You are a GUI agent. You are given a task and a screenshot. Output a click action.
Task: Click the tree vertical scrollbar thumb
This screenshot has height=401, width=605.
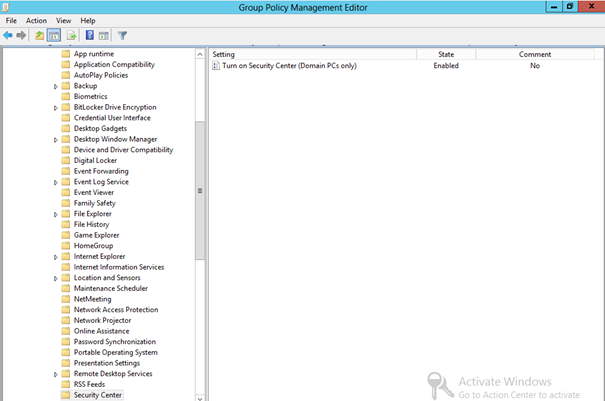pyautogui.click(x=200, y=190)
